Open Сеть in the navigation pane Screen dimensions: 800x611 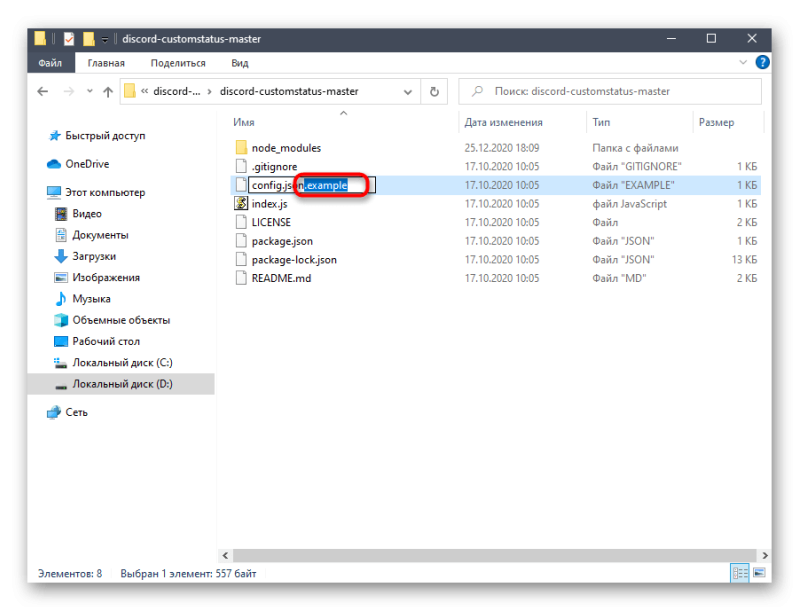pos(77,412)
